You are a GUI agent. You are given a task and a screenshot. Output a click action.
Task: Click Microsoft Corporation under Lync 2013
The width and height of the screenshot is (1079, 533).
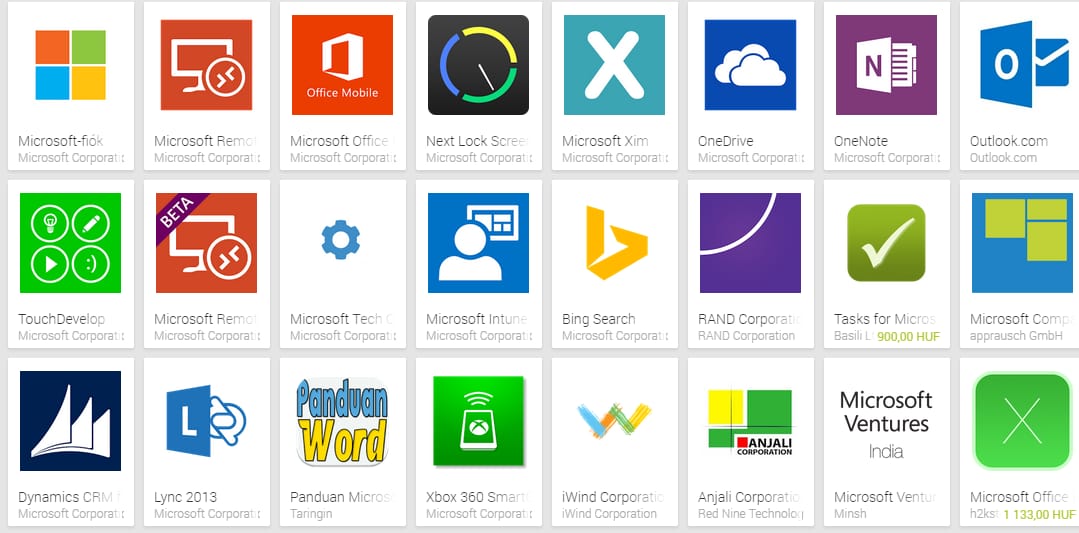point(207,514)
